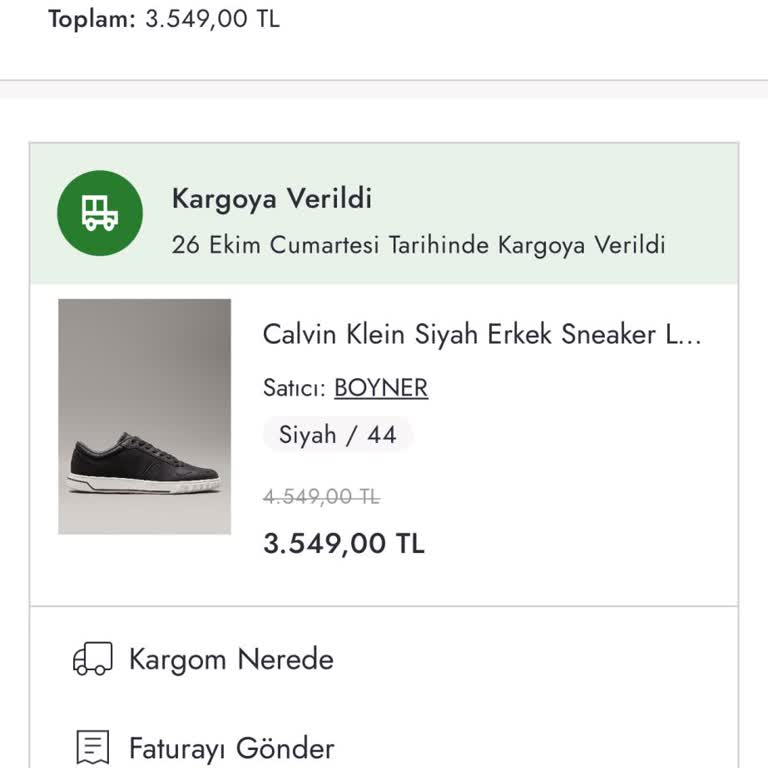Click the Calvin Klein sneaker product thumbnail
768x768 pixels.
tap(145, 416)
